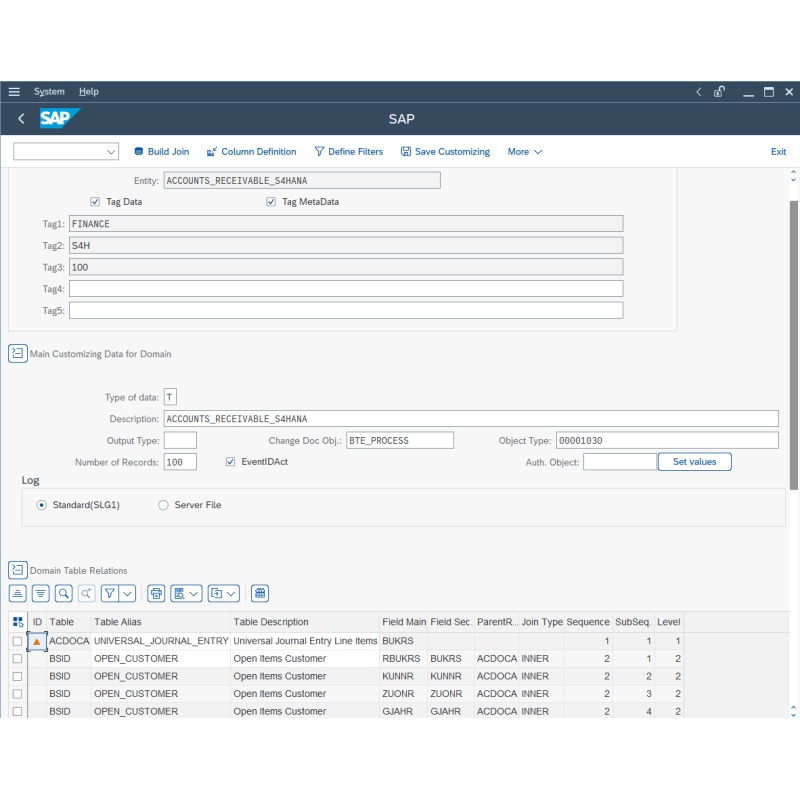
Task: Click the Field Main column header
Action: pyautogui.click(x=404, y=622)
